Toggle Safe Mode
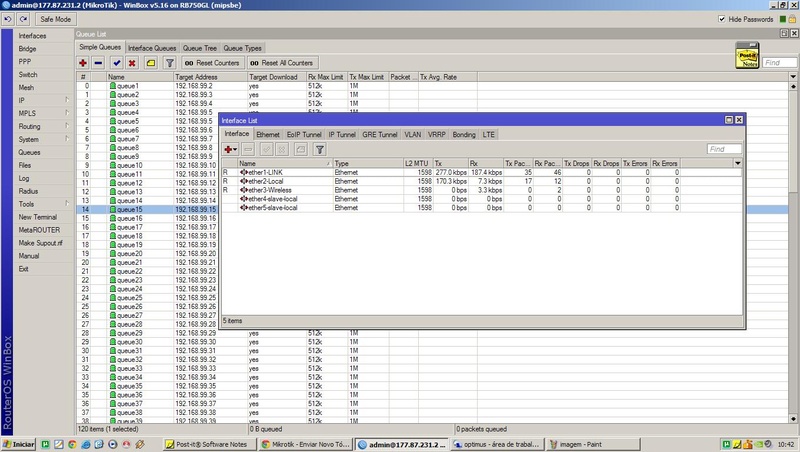 57,19
